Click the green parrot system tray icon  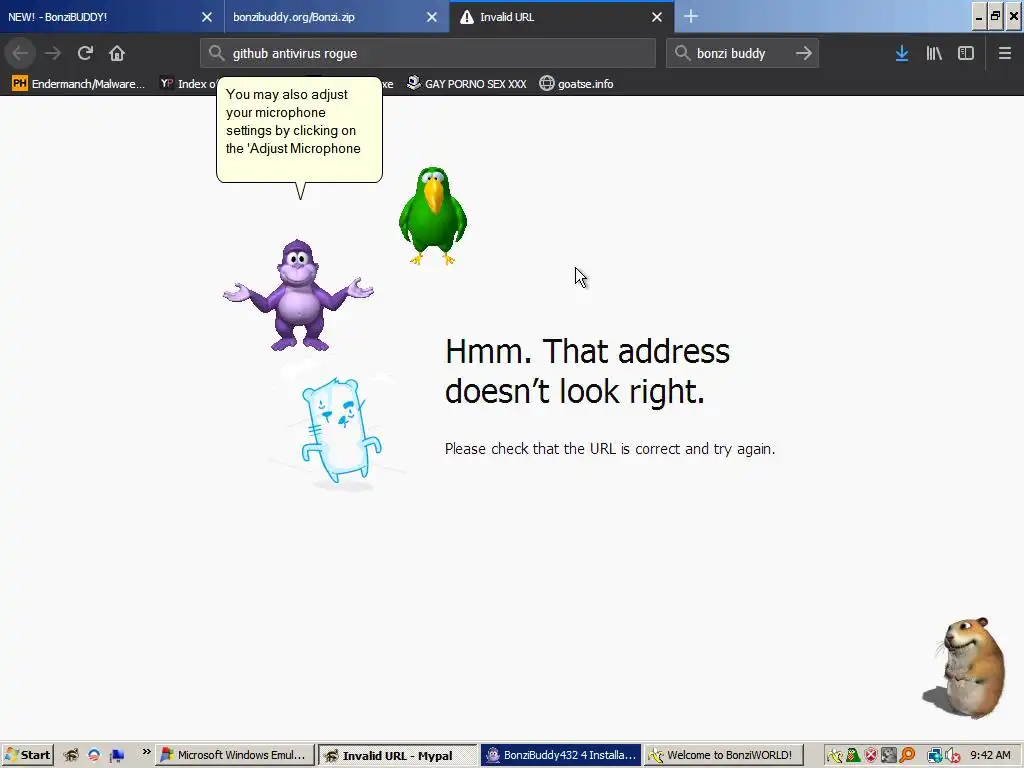[x=853, y=756]
